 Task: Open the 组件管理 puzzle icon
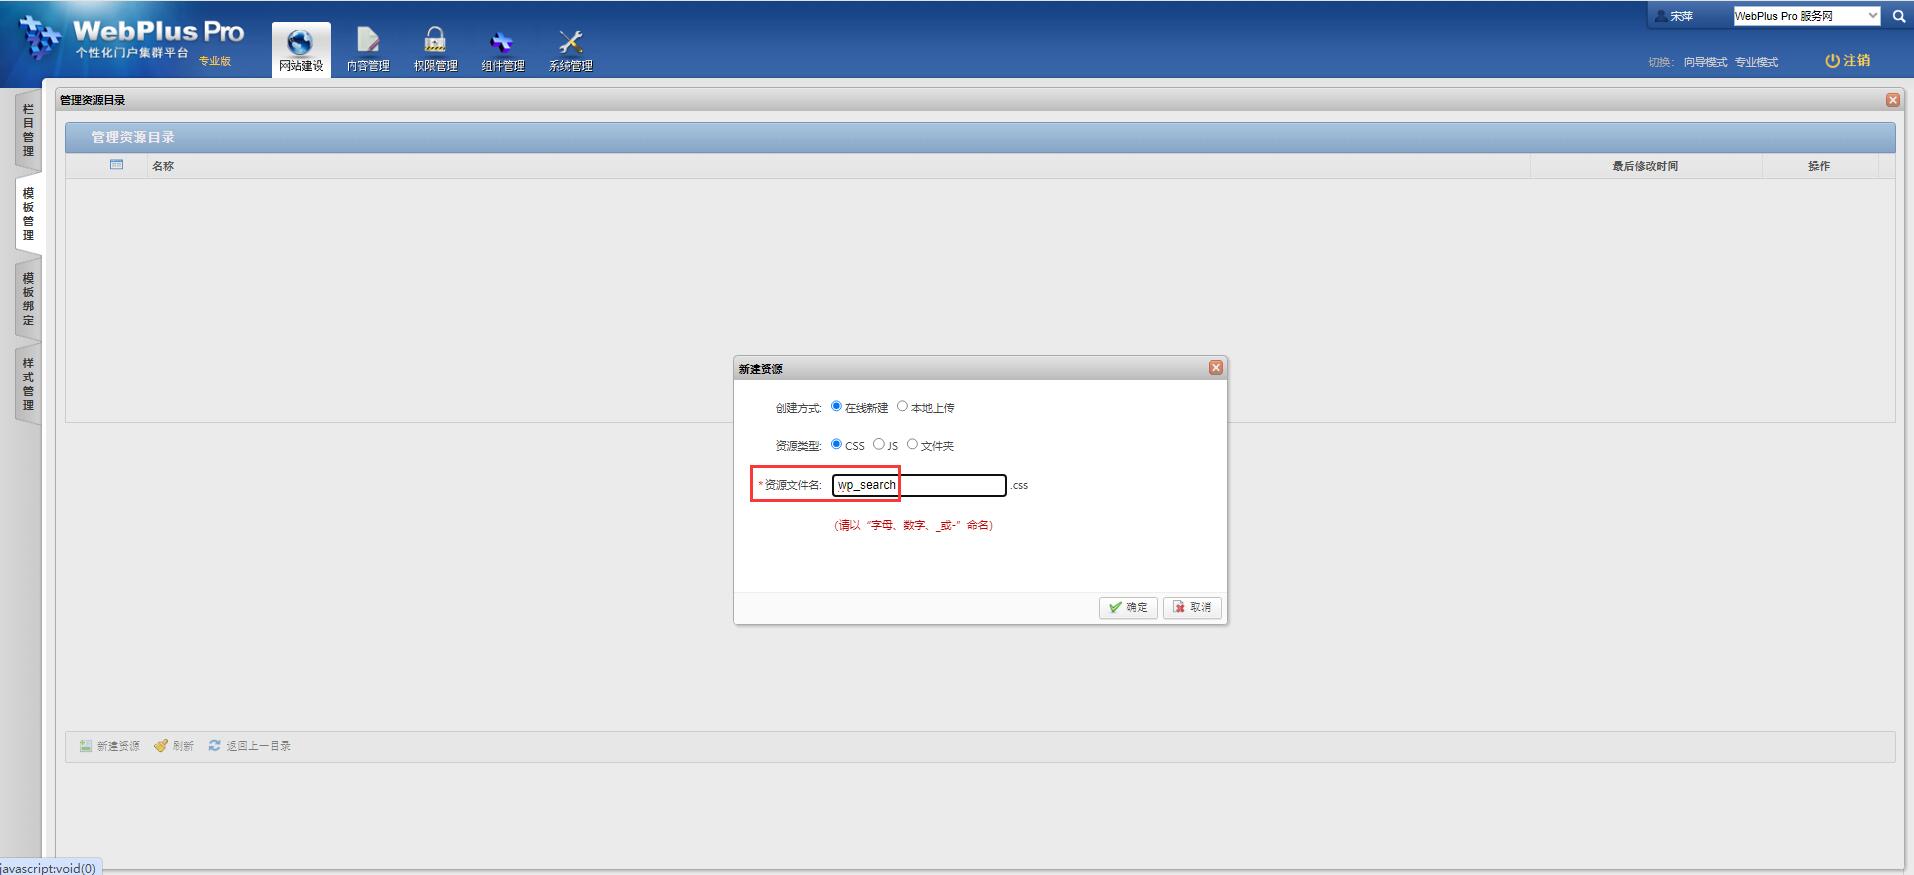(x=502, y=42)
